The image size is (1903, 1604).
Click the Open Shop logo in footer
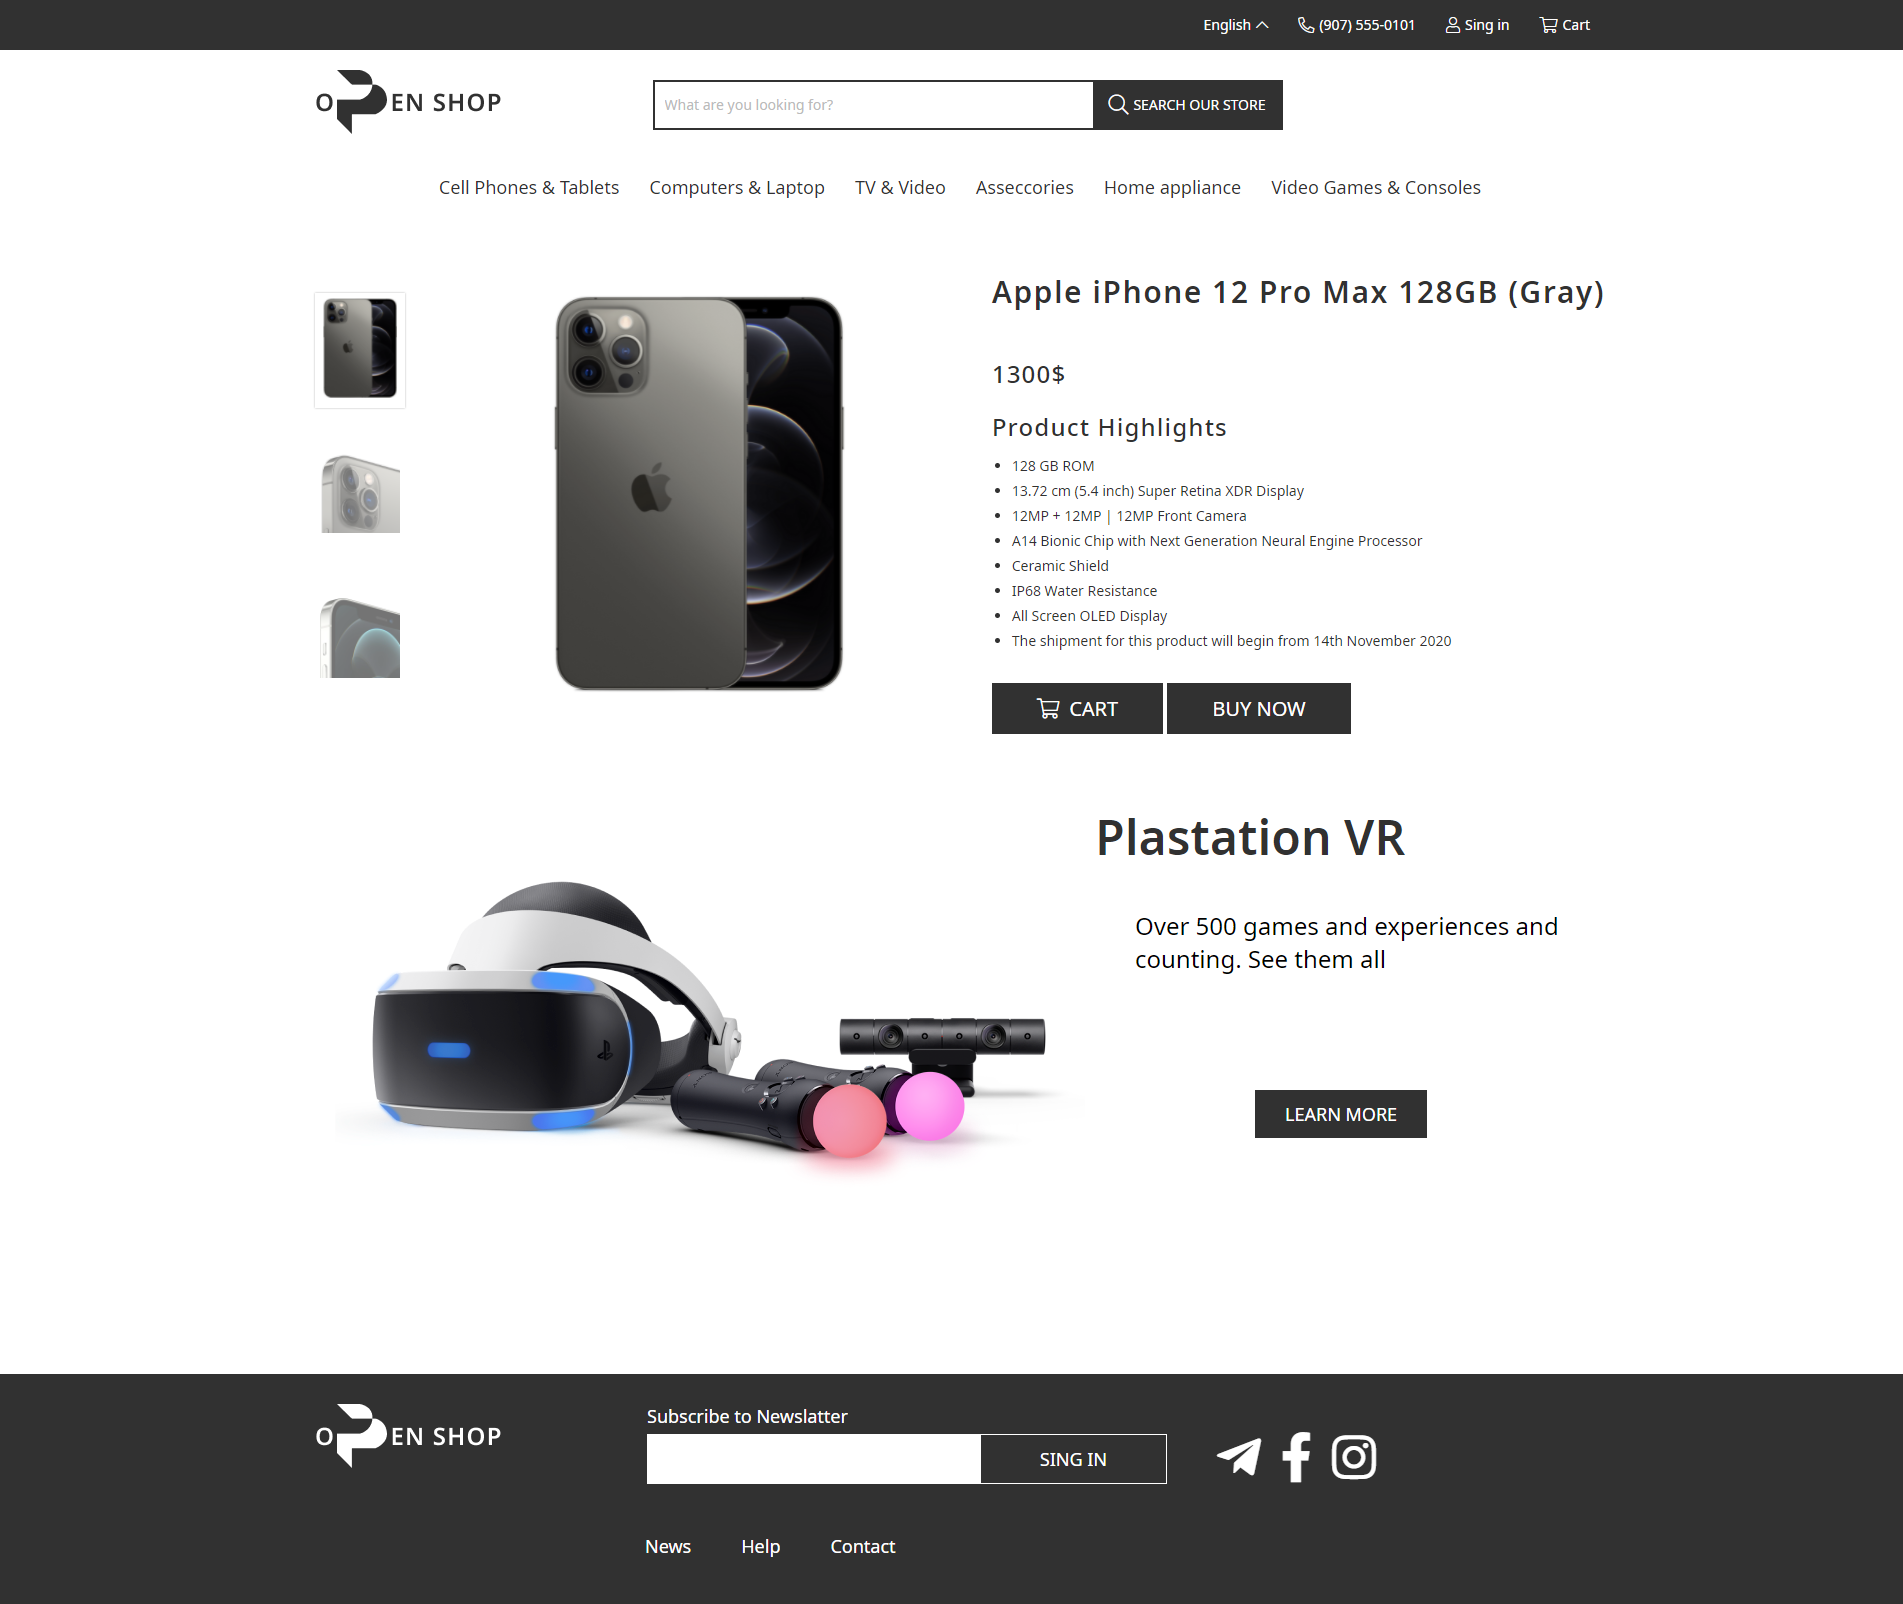pyautogui.click(x=408, y=1436)
